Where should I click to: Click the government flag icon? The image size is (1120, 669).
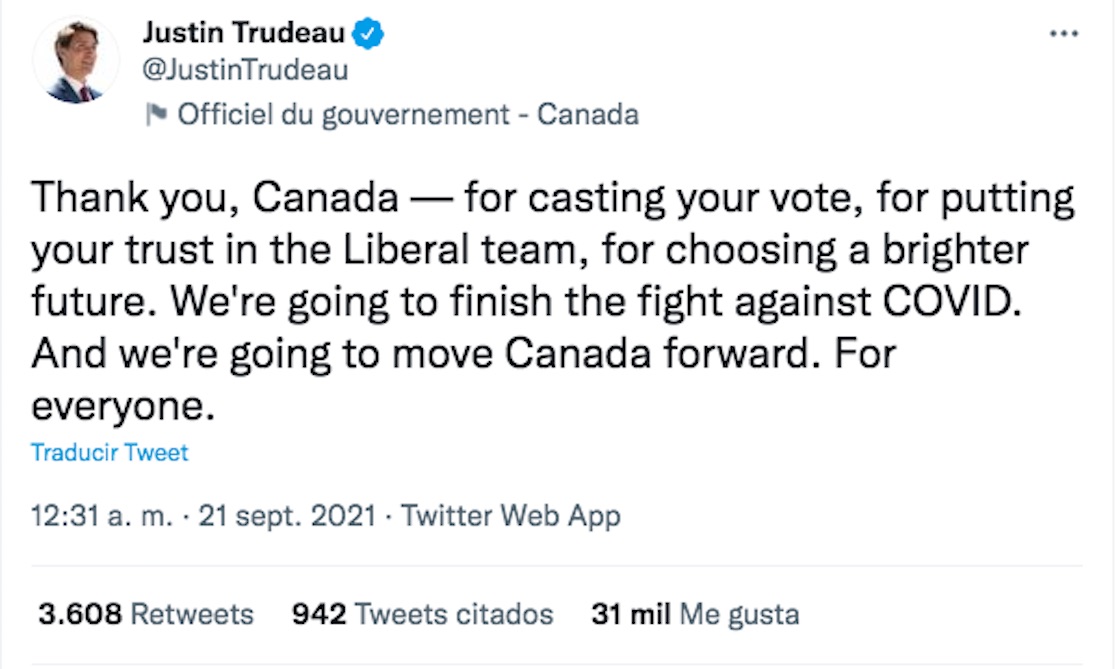[x=155, y=115]
